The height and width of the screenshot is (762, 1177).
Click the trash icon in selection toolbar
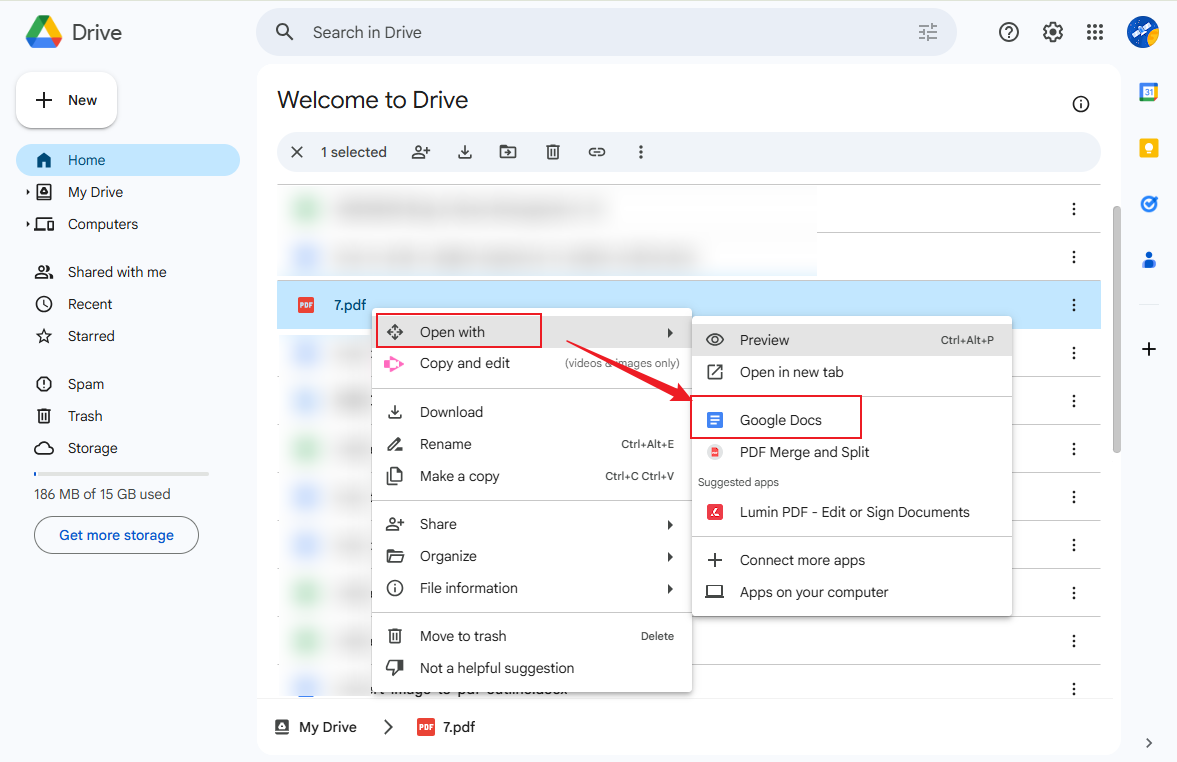tap(553, 152)
